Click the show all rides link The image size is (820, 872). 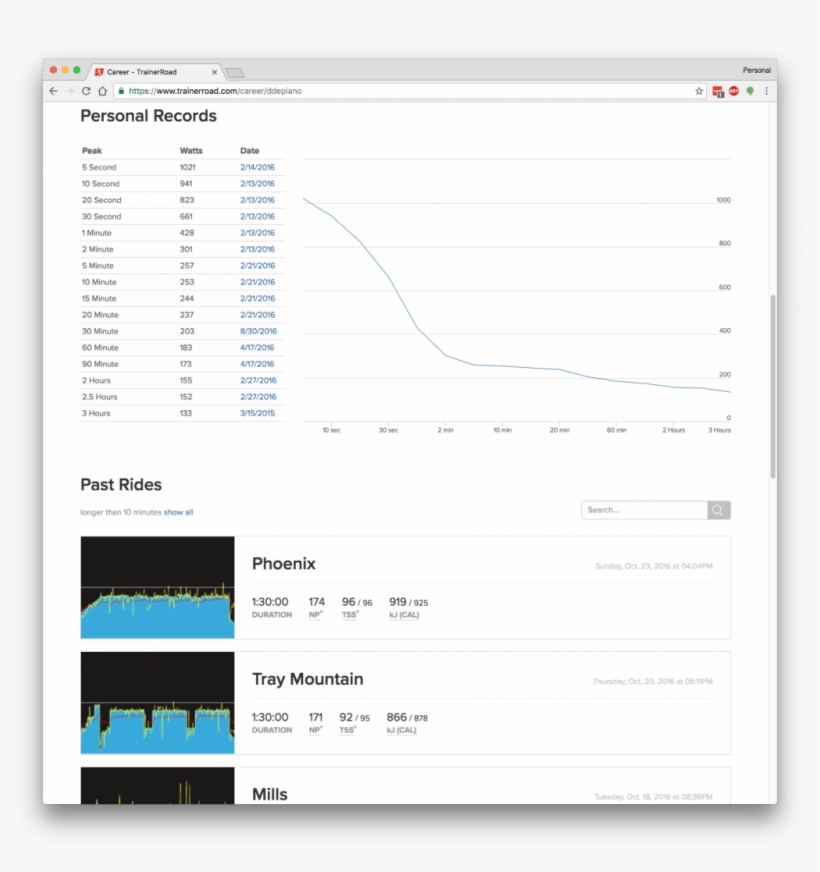point(178,512)
